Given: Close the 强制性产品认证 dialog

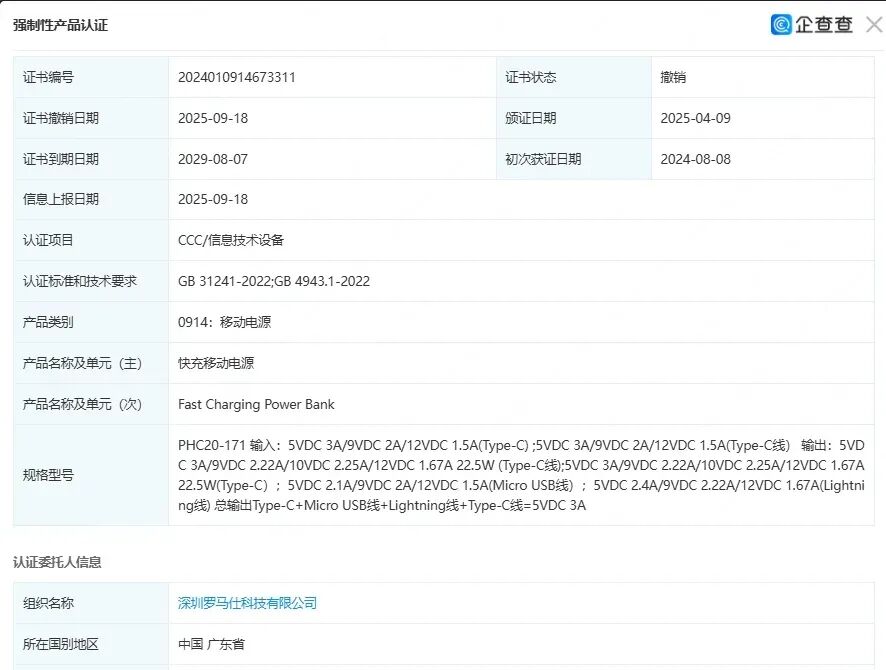Looking at the screenshot, I should [874, 25].
